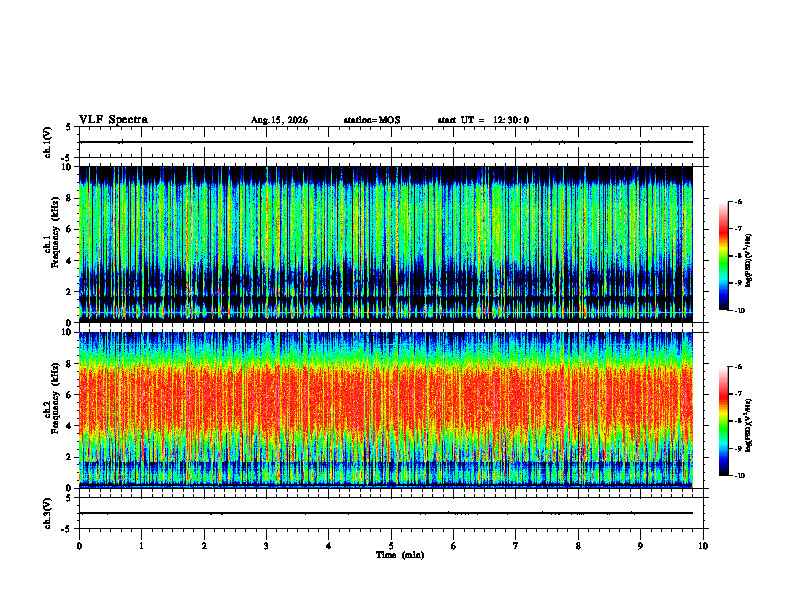Click the ch.3(V) waveform trace
Viewport: 792px width, 612px height.
click(x=386, y=513)
